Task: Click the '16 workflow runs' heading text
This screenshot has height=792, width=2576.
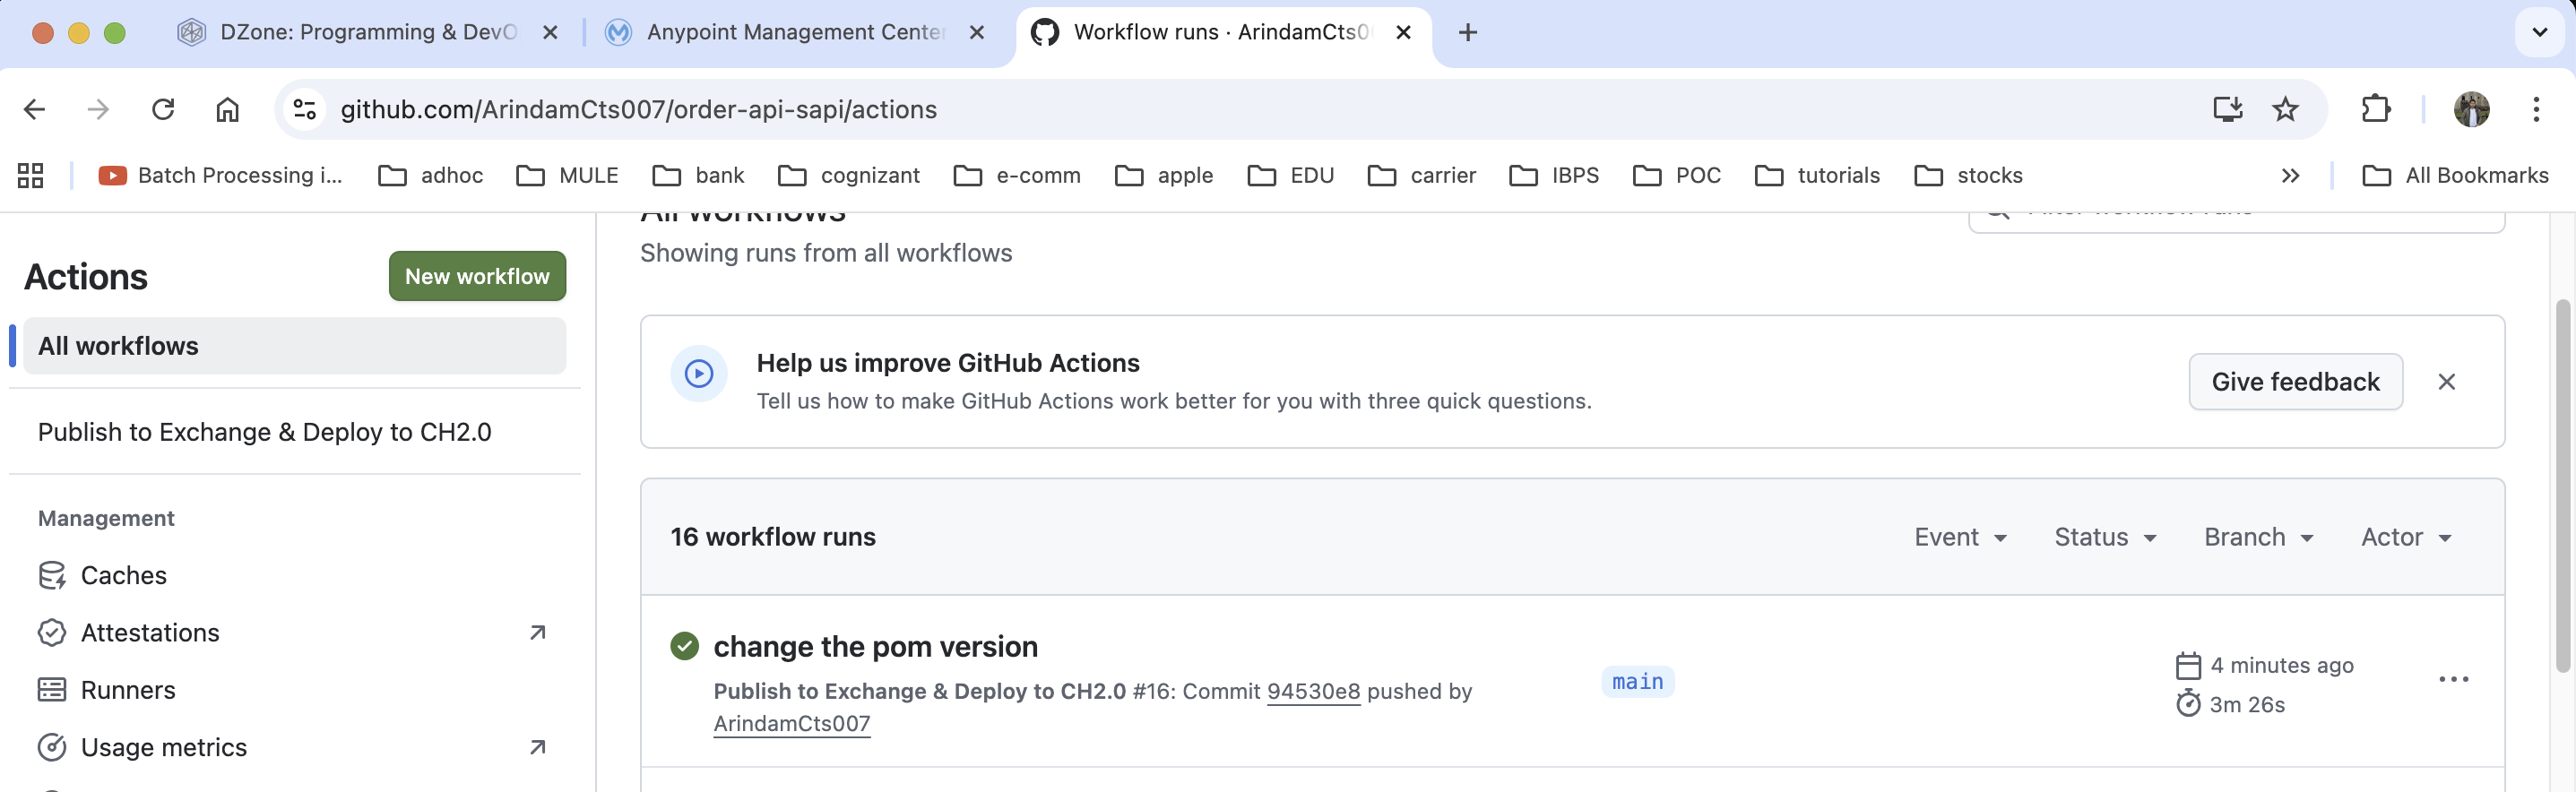Action: click(x=773, y=537)
